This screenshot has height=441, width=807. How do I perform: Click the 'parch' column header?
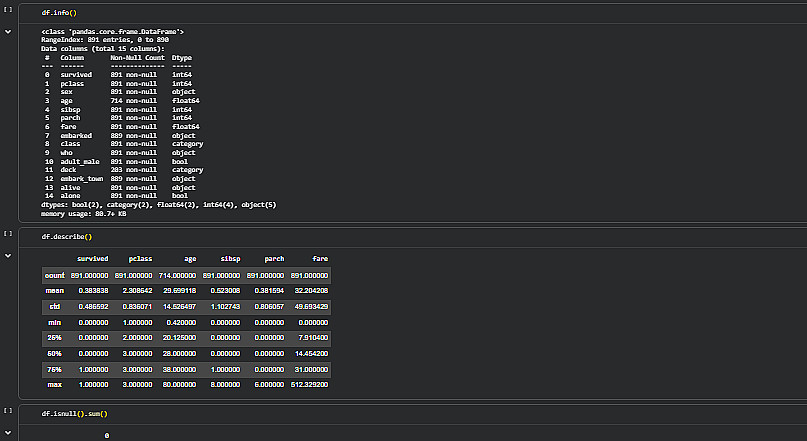point(274,259)
